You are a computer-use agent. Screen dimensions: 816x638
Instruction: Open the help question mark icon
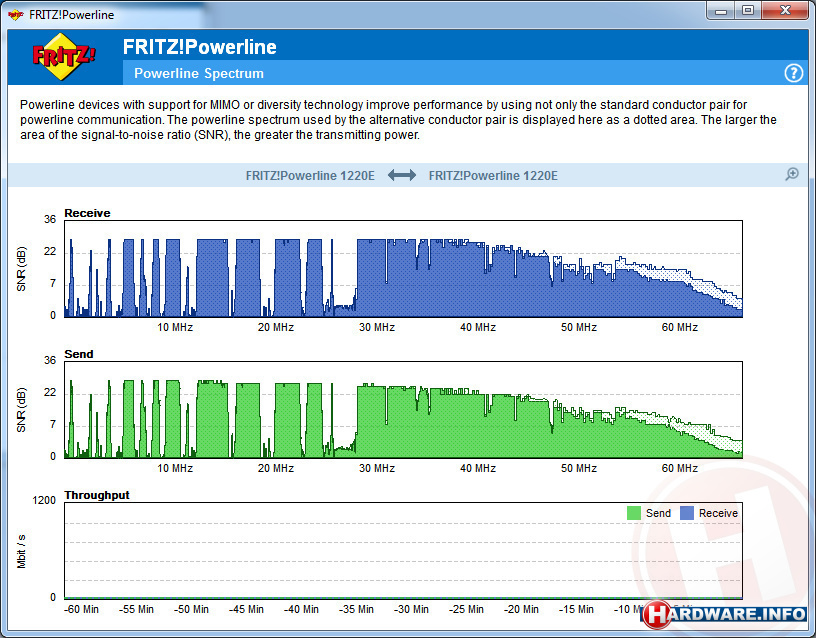click(793, 73)
